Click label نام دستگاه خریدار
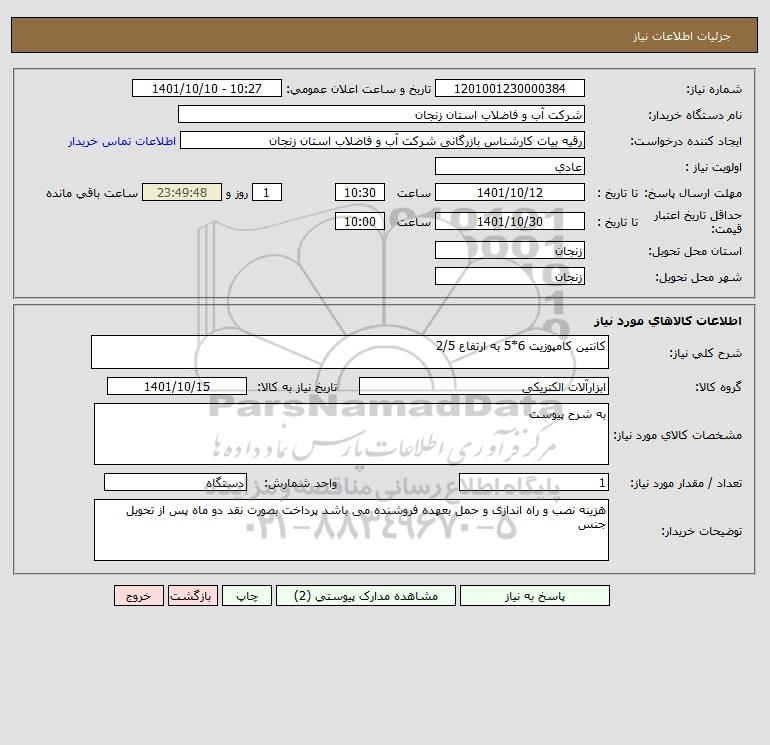 (695, 115)
